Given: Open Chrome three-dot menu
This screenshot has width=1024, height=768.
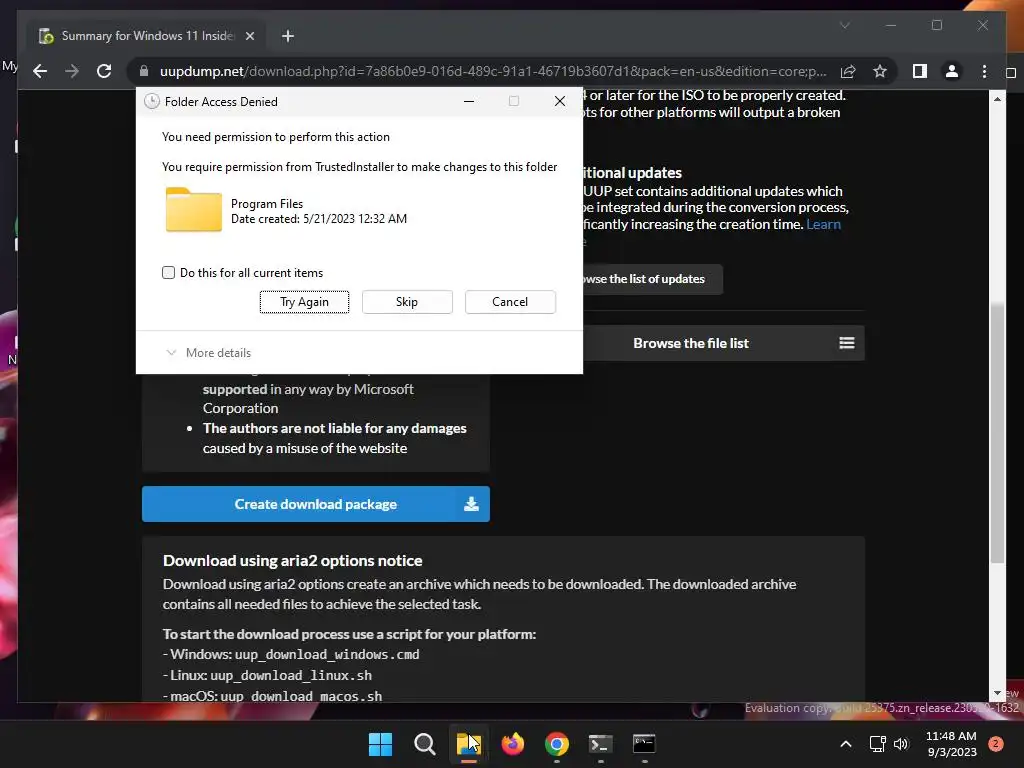Looking at the screenshot, I should pyautogui.click(x=984, y=71).
